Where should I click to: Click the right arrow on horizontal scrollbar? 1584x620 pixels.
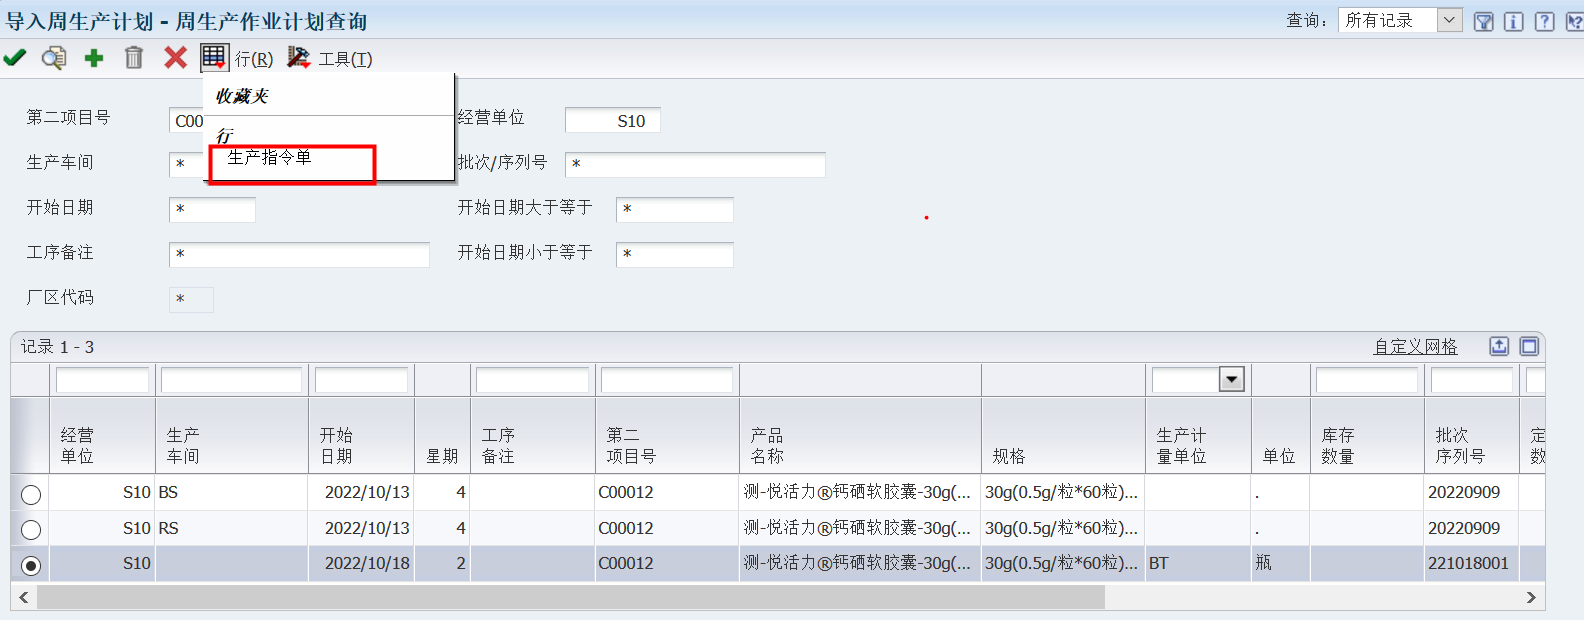1531,597
